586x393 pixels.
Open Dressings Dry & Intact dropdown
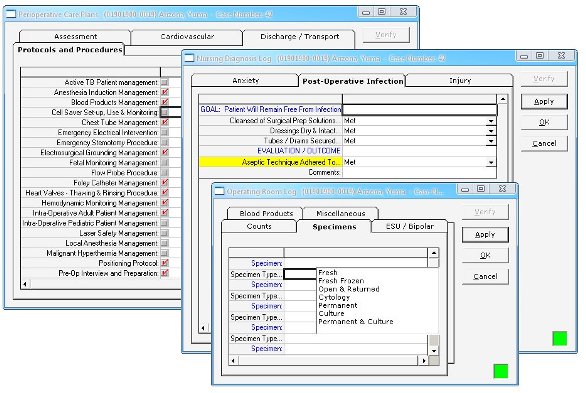click(491, 131)
